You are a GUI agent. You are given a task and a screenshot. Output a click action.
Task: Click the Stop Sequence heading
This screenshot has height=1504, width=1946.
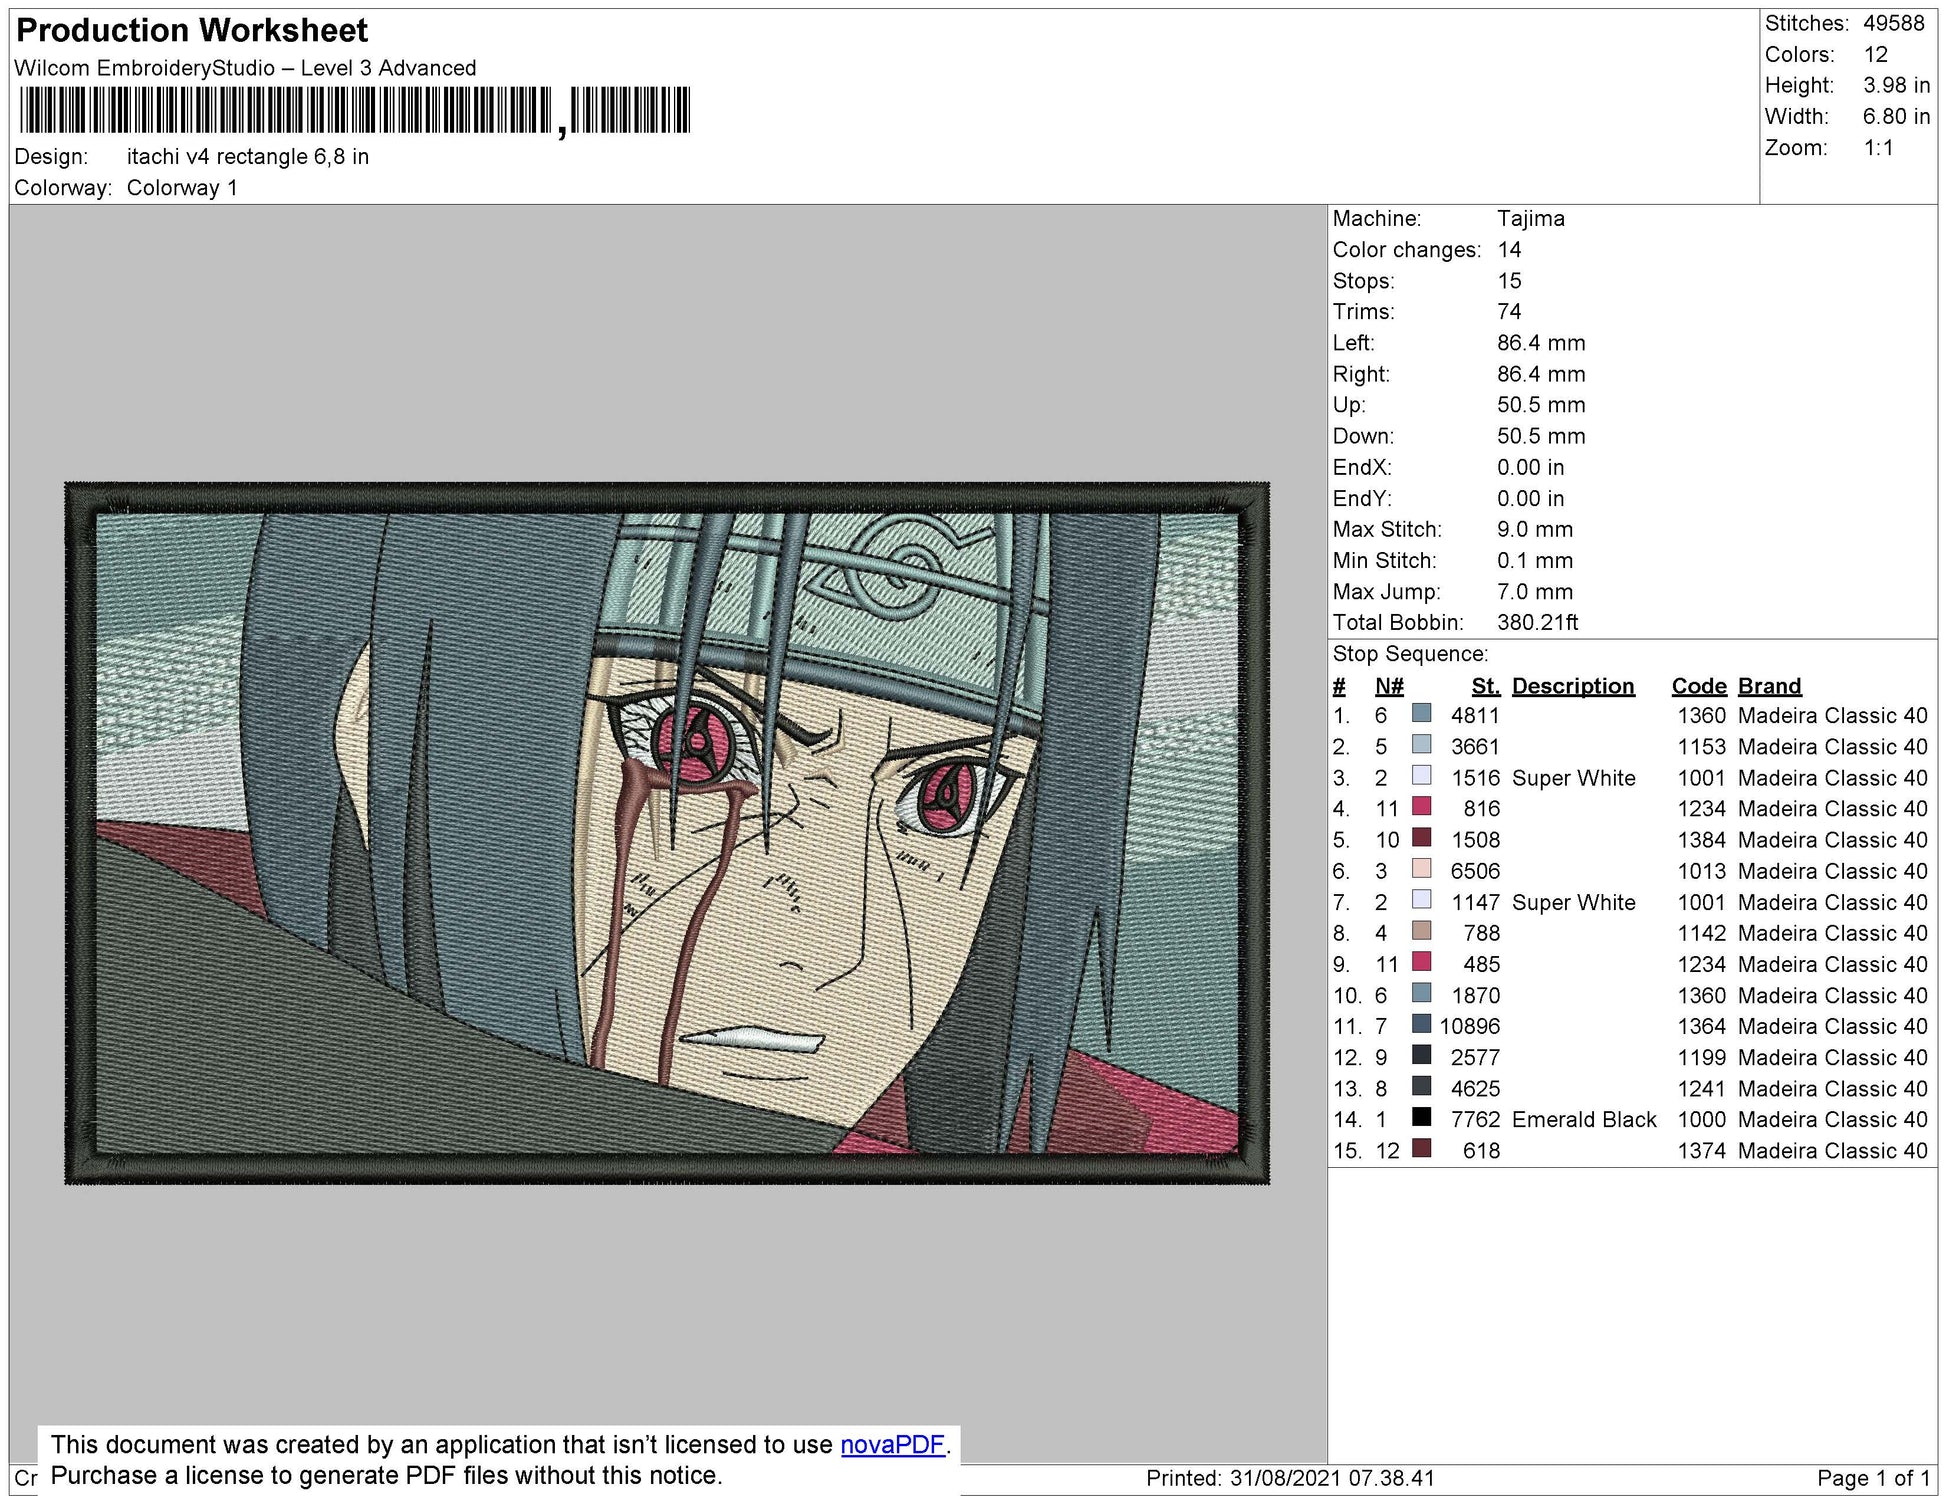click(1410, 654)
